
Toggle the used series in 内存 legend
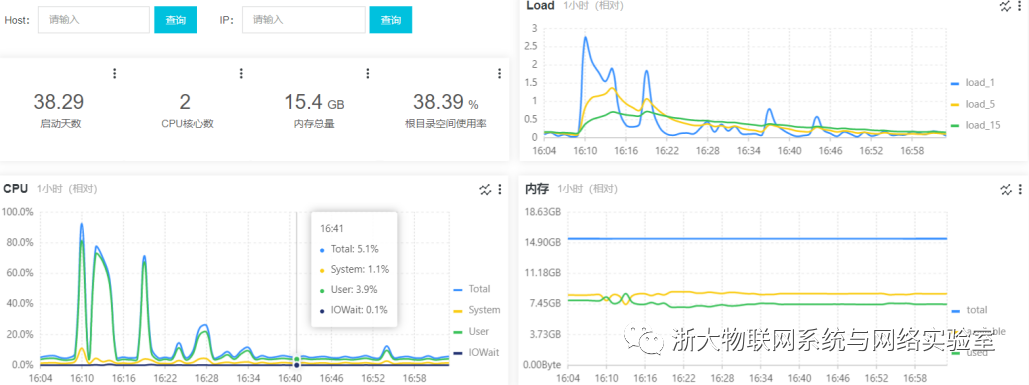tap(969, 353)
